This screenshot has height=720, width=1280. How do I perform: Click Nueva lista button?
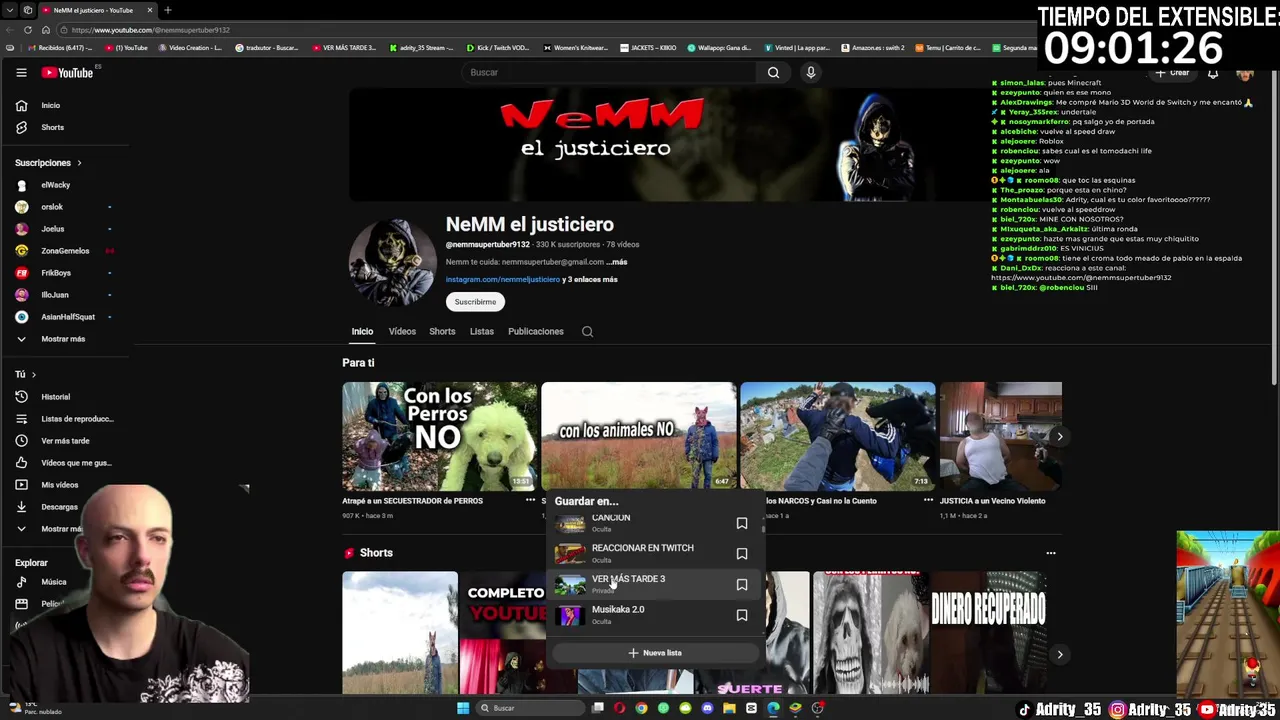pyautogui.click(x=656, y=653)
